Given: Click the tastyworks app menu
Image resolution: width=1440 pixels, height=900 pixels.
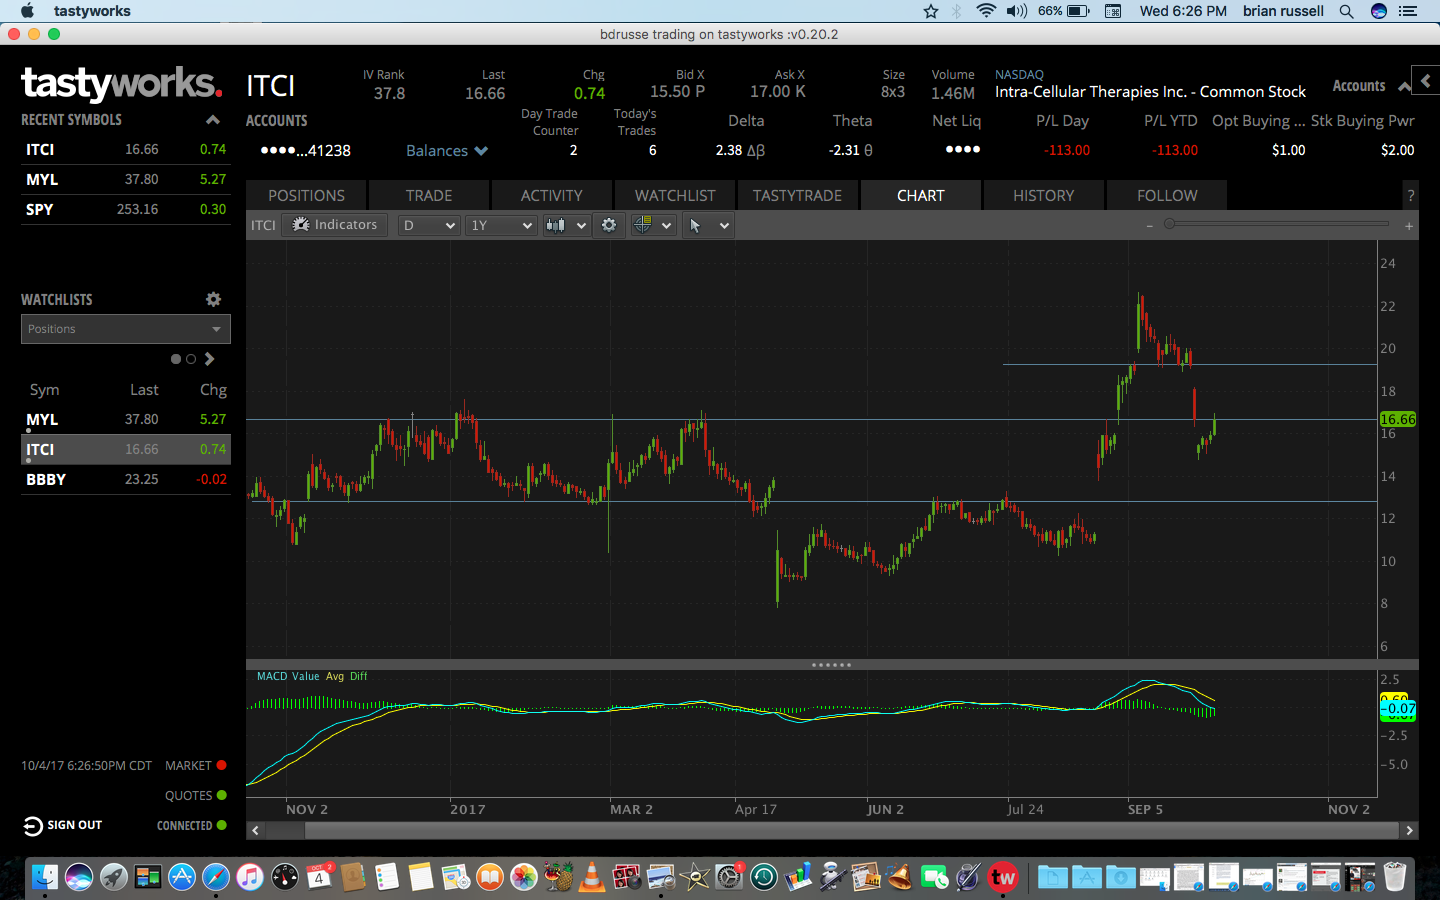Looking at the screenshot, I should point(92,11).
